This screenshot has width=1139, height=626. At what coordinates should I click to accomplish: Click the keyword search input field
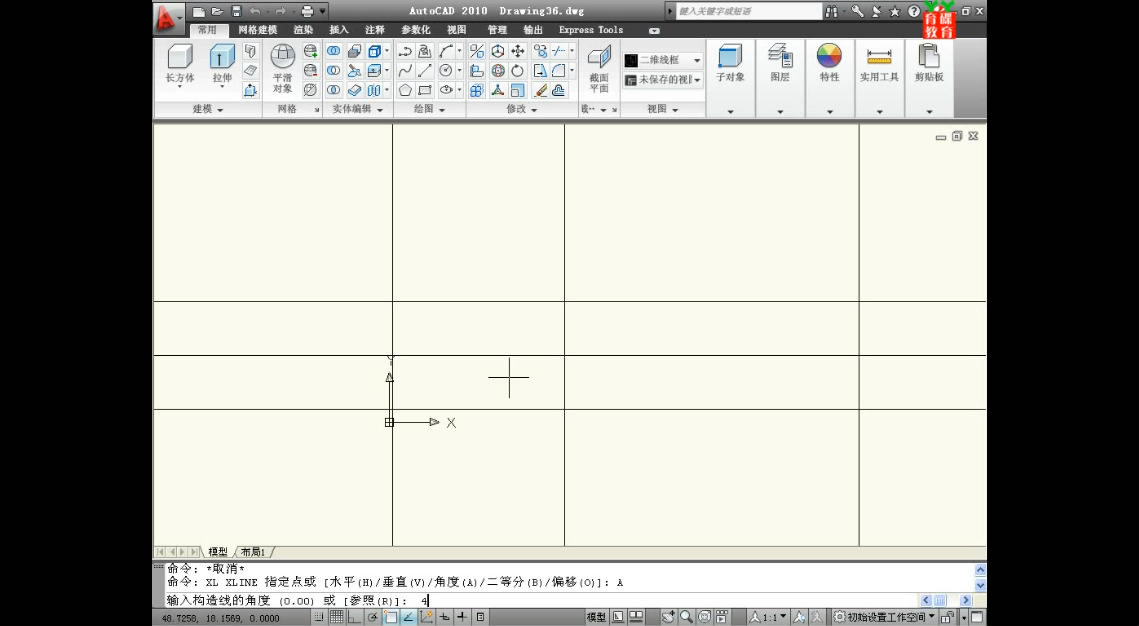pos(748,11)
